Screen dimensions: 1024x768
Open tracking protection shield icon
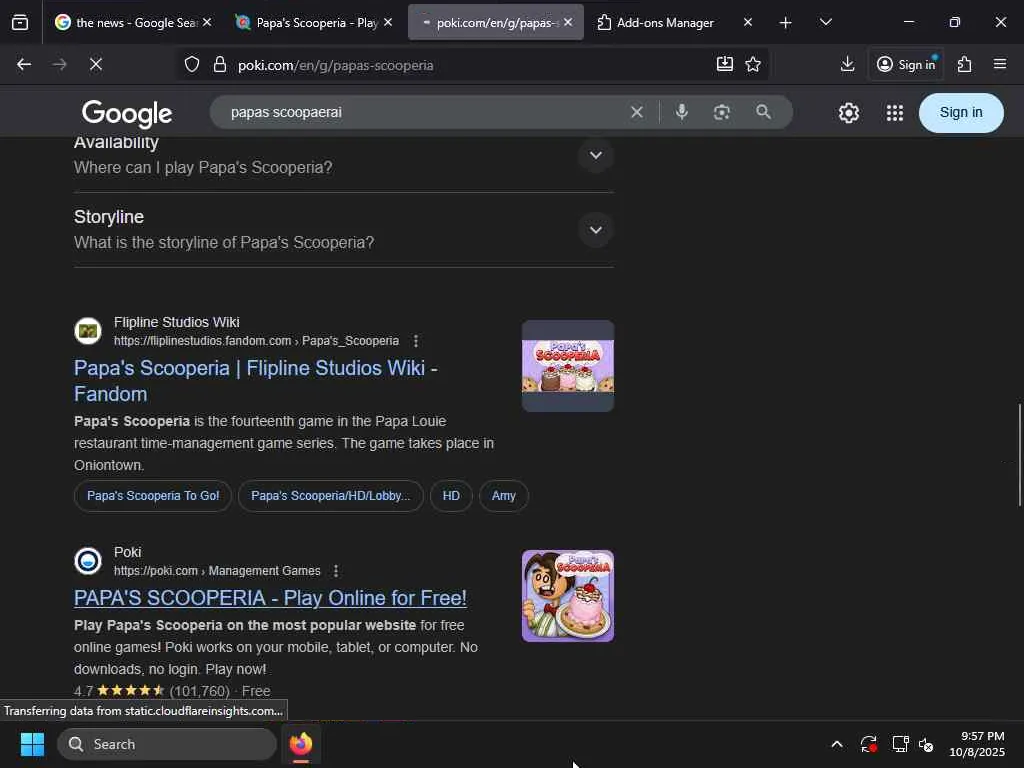click(191, 65)
